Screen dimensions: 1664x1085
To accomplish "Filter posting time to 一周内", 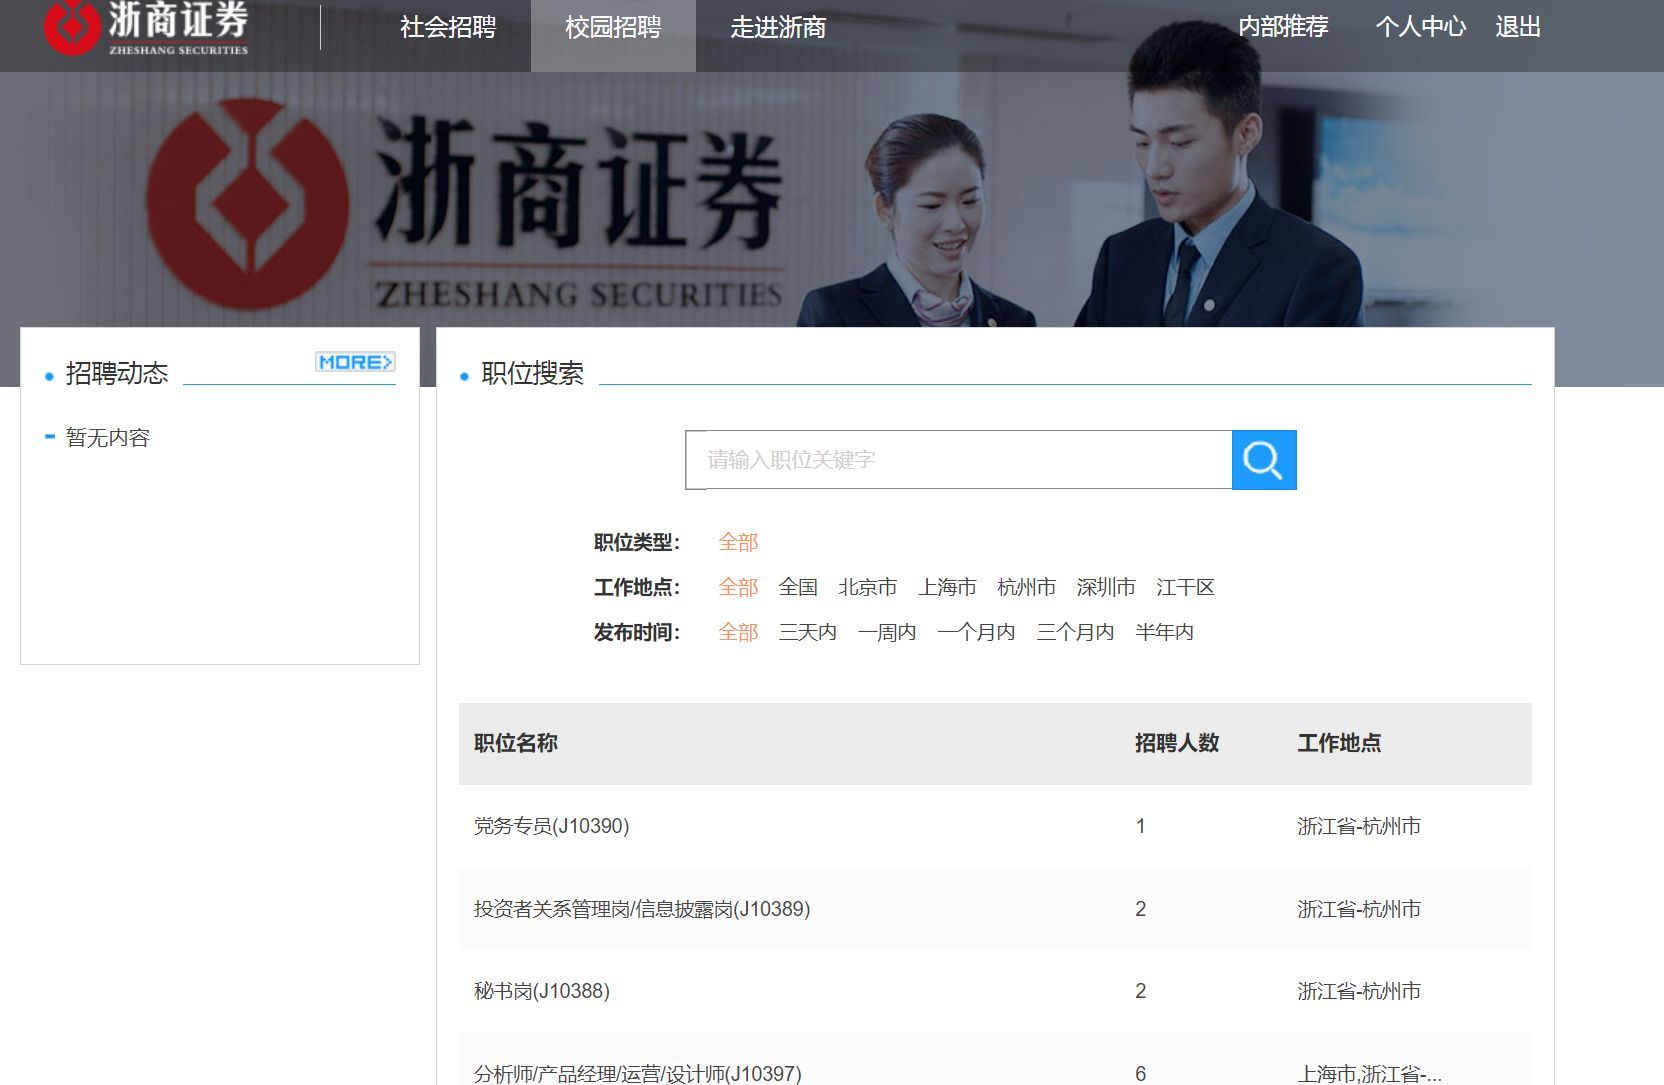I will click(887, 632).
